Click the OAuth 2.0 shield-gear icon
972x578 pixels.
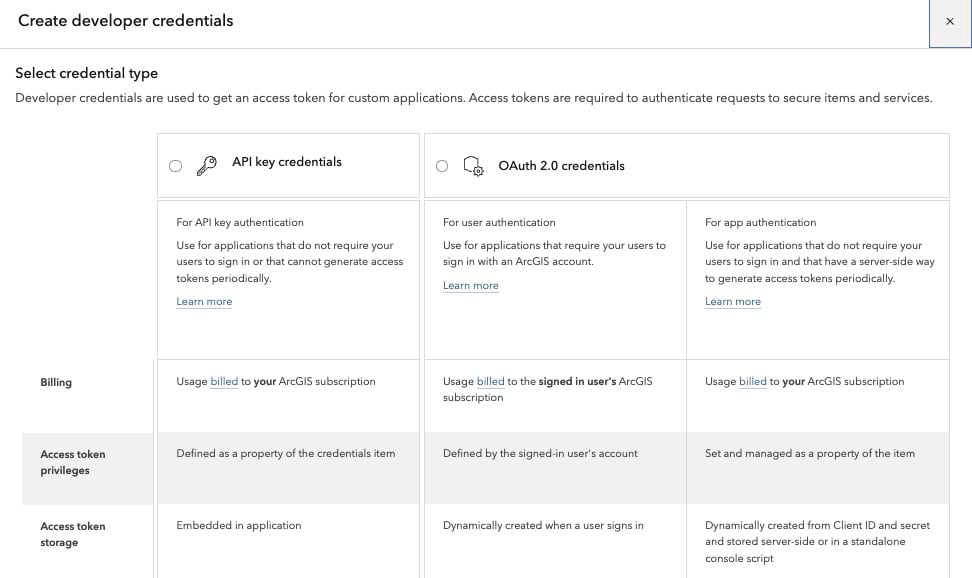473,166
